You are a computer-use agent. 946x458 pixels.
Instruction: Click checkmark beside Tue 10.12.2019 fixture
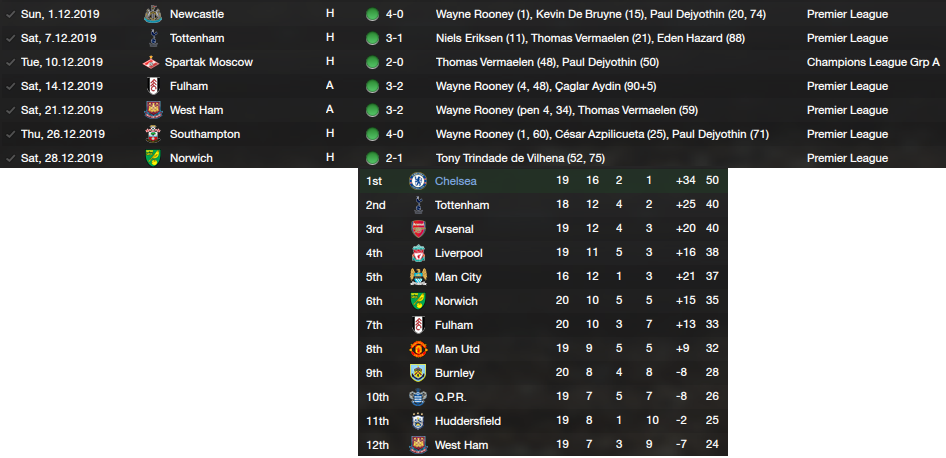[x=10, y=62]
